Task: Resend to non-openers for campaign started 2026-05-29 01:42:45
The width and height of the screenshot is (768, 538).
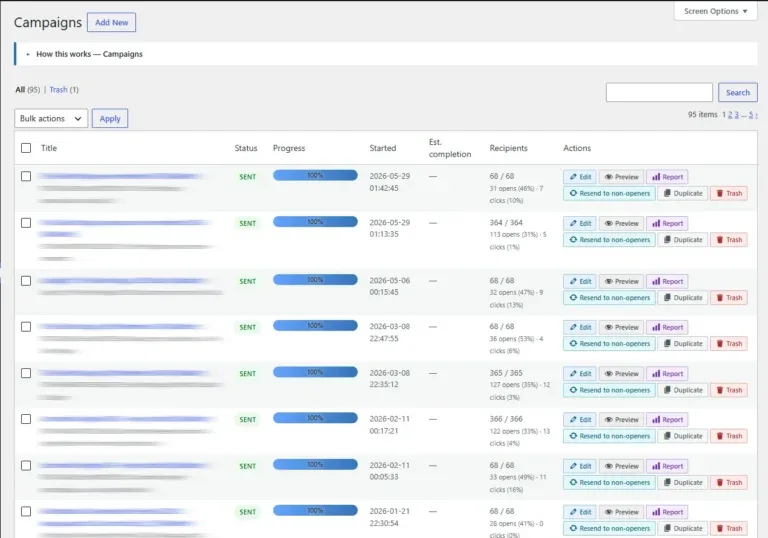Action: [x=609, y=194]
